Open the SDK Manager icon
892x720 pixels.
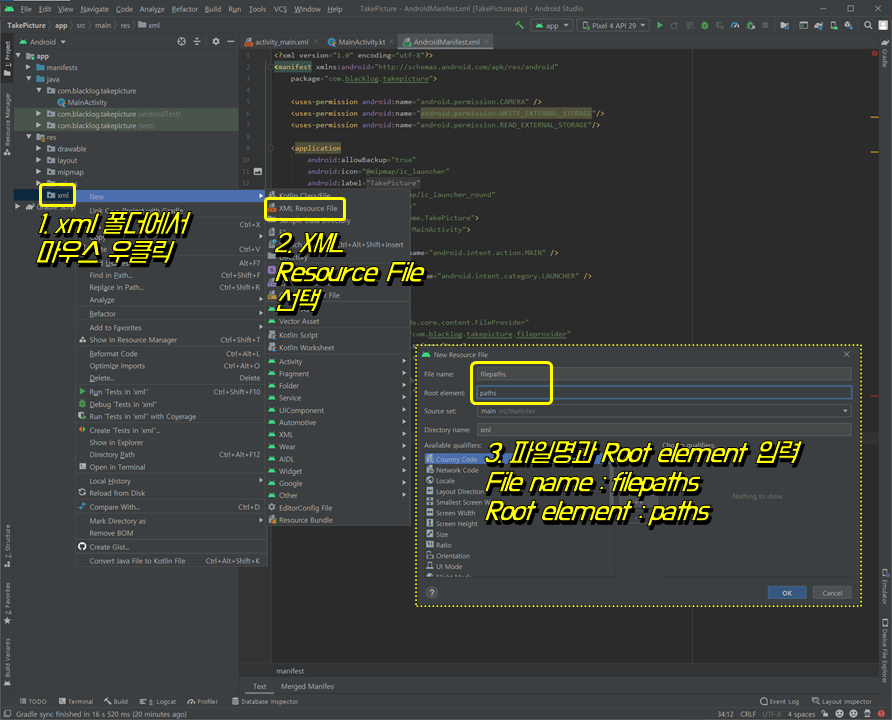tap(849, 25)
